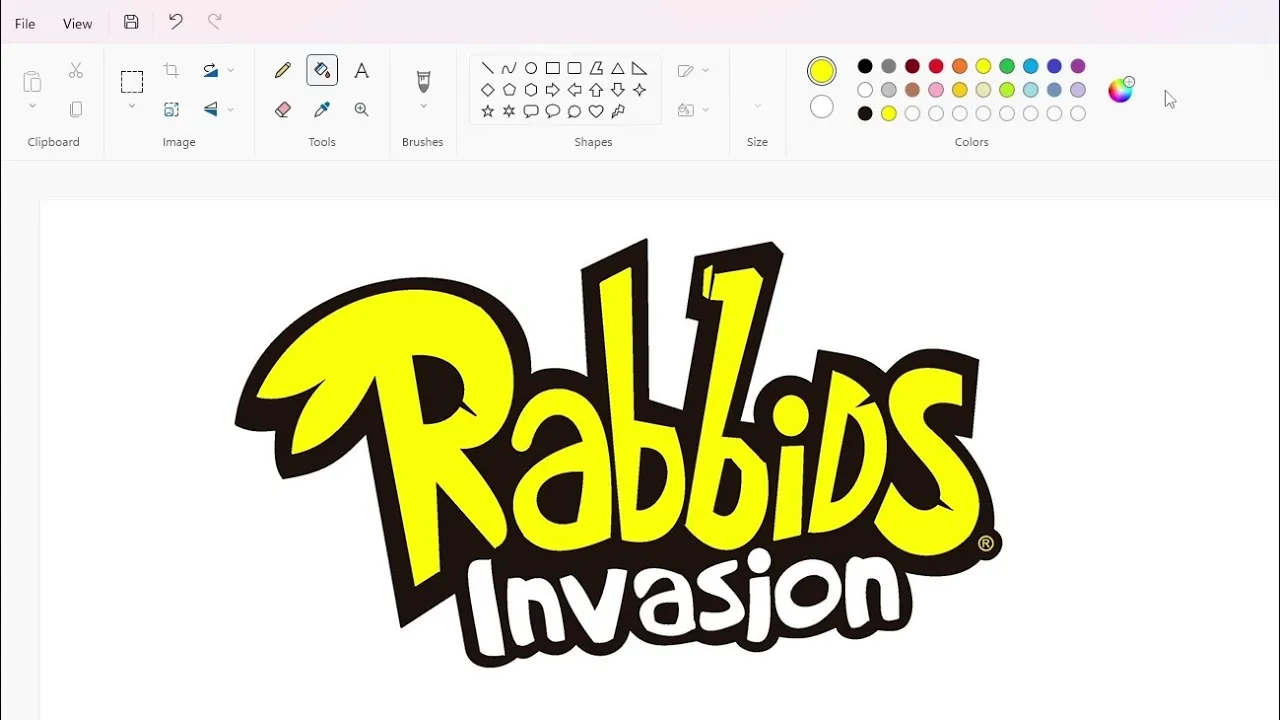The height and width of the screenshot is (720, 1280).
Task: Pick the Rounded rectangle shape
Action: [575, 68]
